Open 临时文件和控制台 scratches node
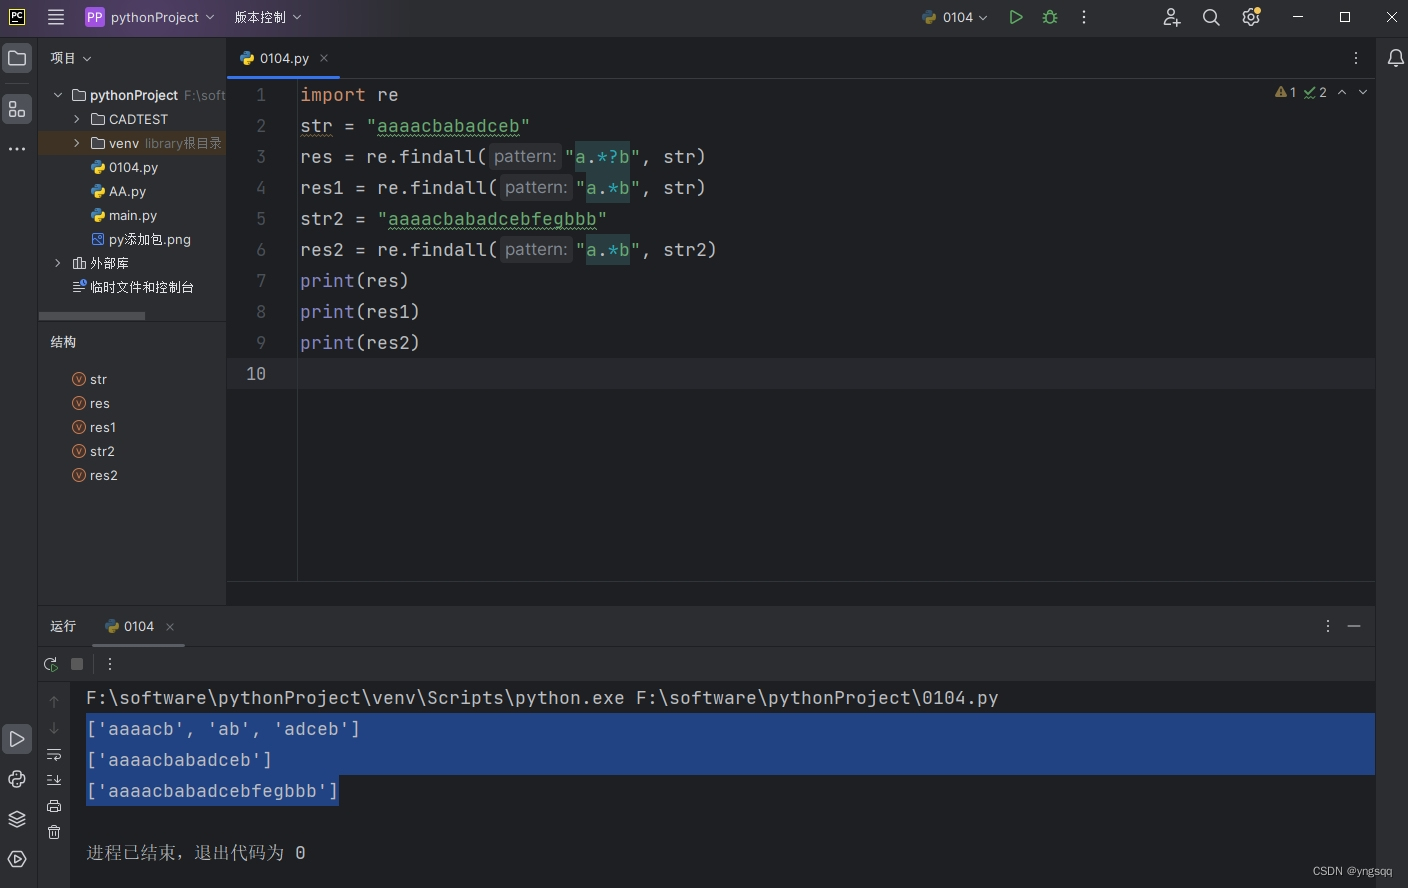The width and height of the screenshot is (1408, 888). pyautogui.click(x=132, y=287)
